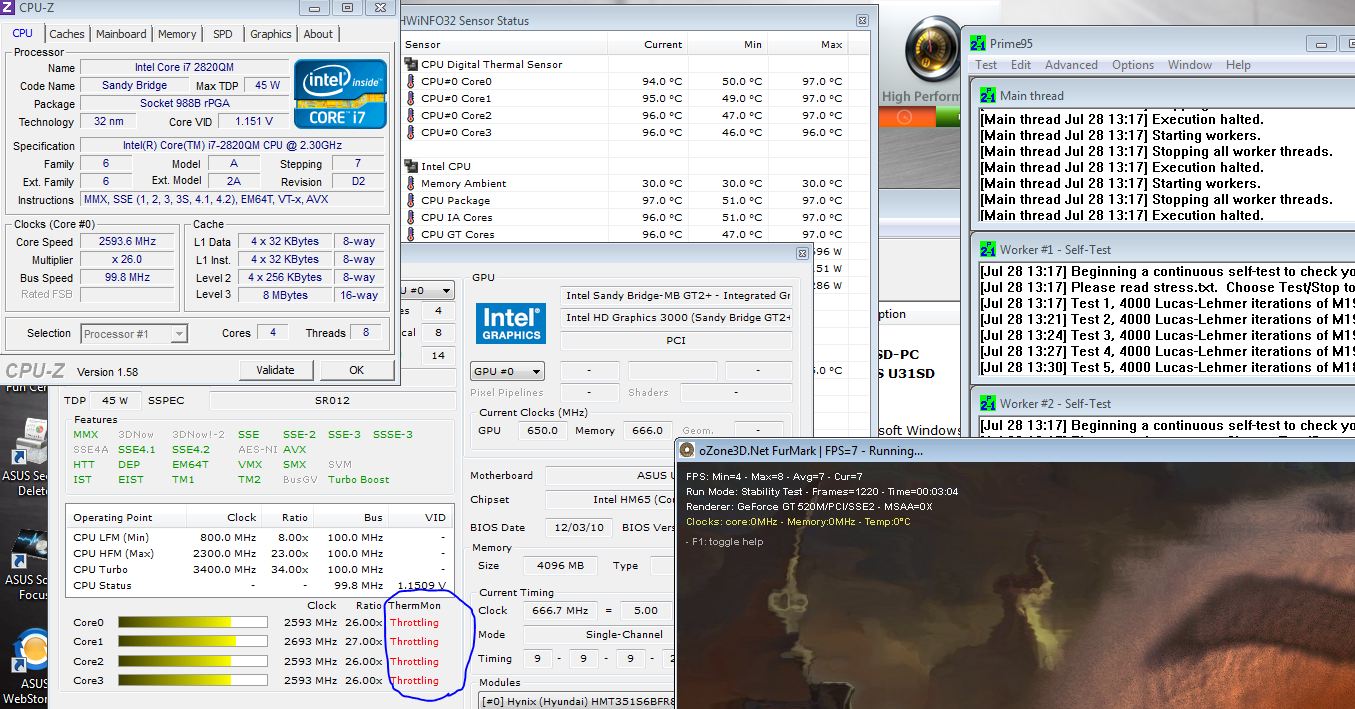The image size is (1355, 709).
Task: Click the thermometer icon beside CPU#0 Core2
Action: tap(410, 116)
